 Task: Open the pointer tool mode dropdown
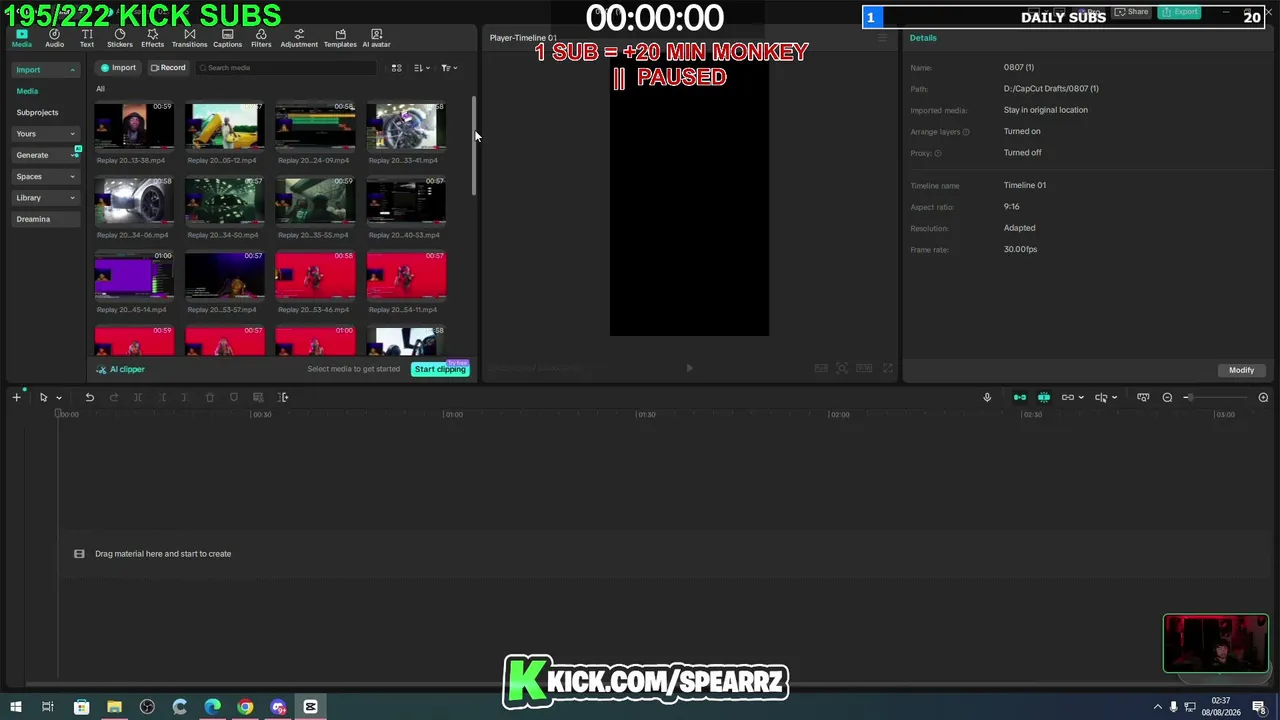(x=59, y=398)
